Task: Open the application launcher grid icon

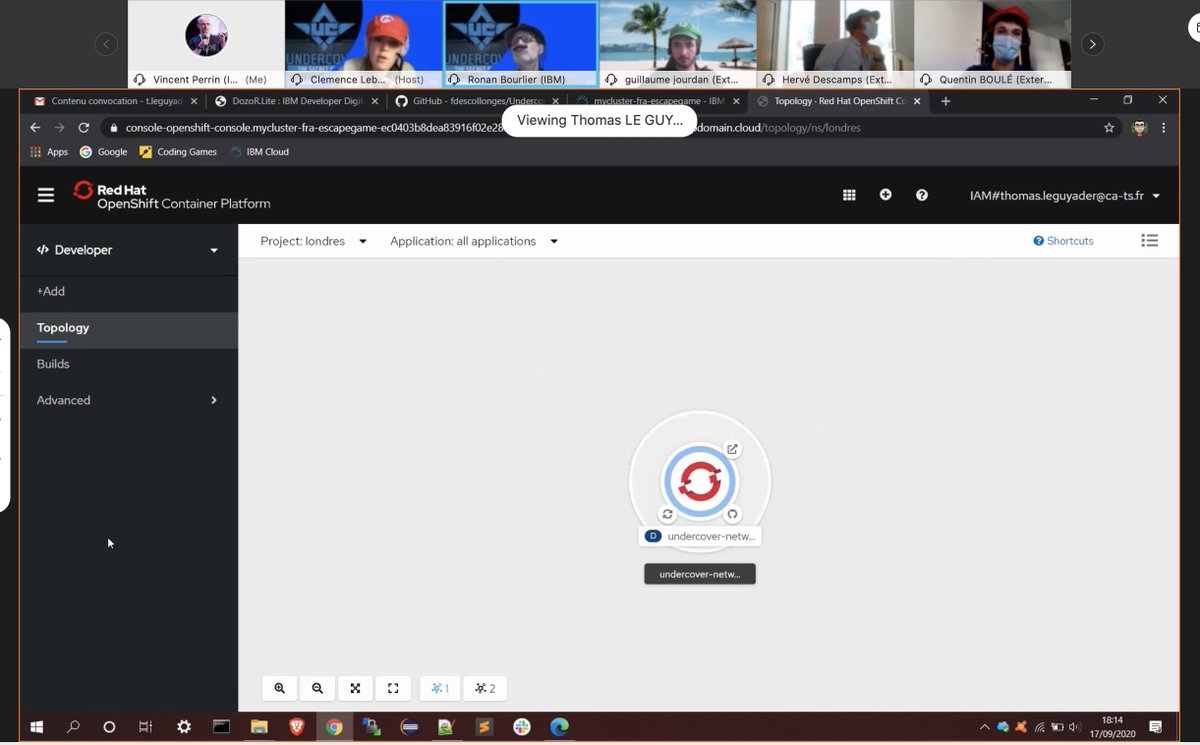Action: click(849, 195)
